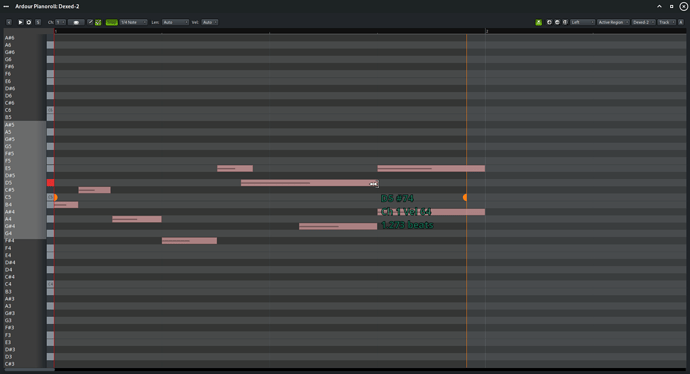Click the C4 piano key
690x374 pixels.
(x=51, y=284)
